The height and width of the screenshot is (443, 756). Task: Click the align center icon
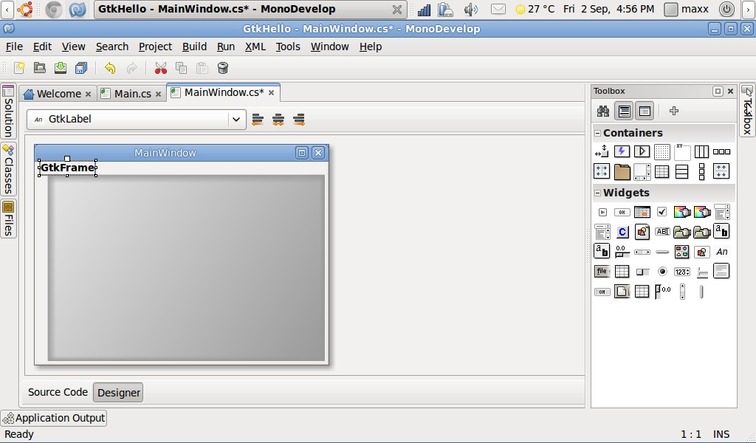pyautogui.click(x=278, y=119)
